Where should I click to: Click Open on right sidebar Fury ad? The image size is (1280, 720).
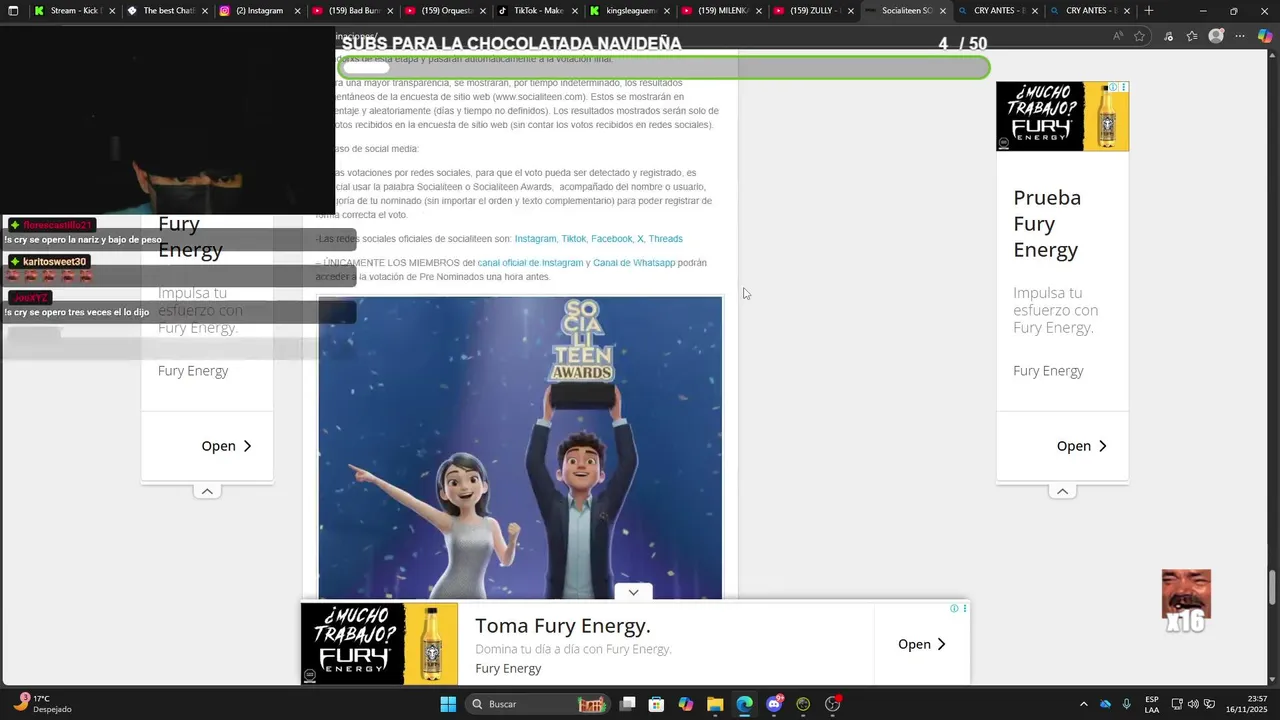[x=1081, y=446]
